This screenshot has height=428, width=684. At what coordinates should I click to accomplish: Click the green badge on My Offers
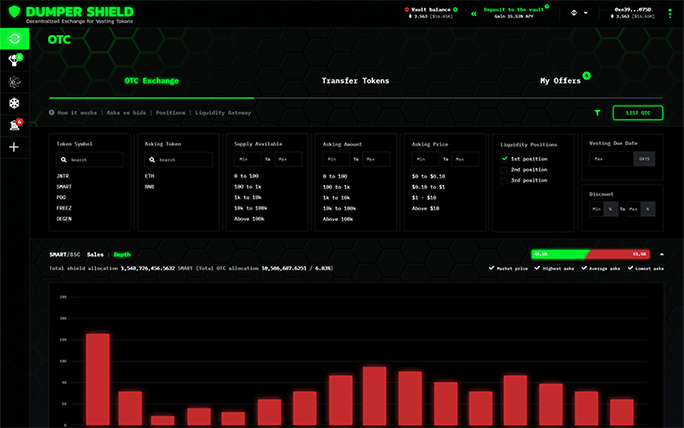587,75
